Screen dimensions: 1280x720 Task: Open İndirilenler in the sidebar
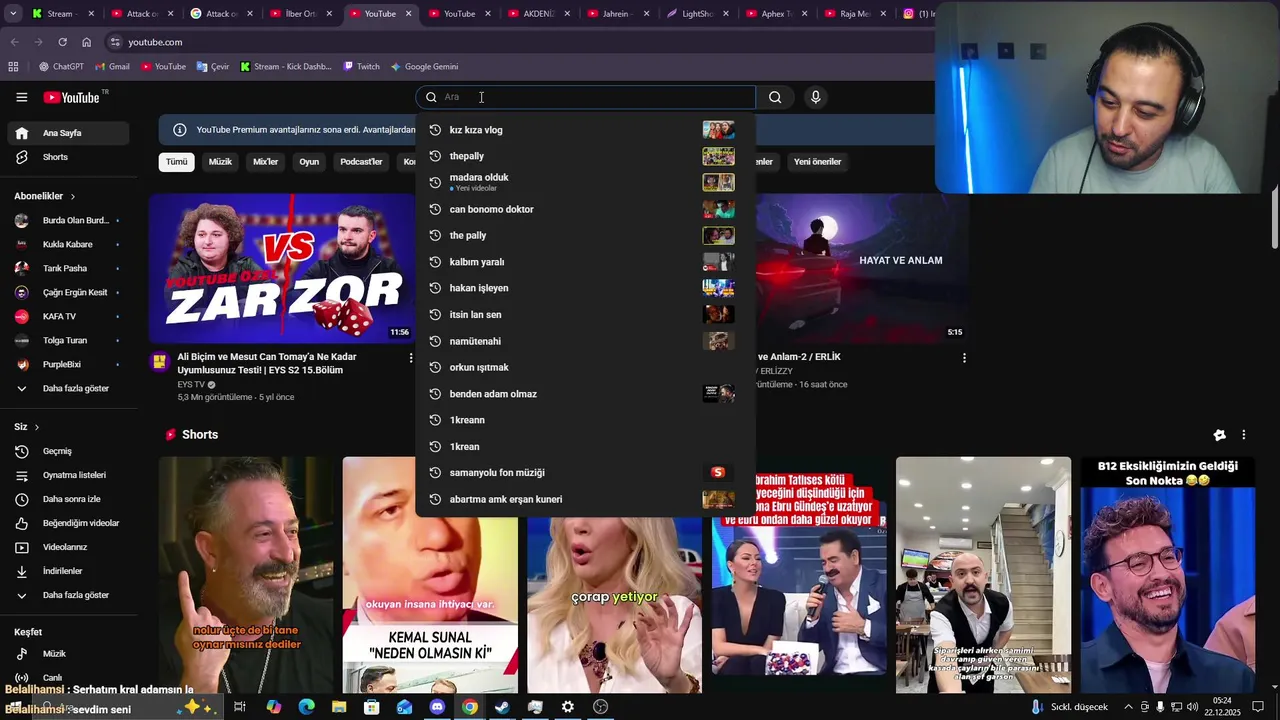(66, 571)
